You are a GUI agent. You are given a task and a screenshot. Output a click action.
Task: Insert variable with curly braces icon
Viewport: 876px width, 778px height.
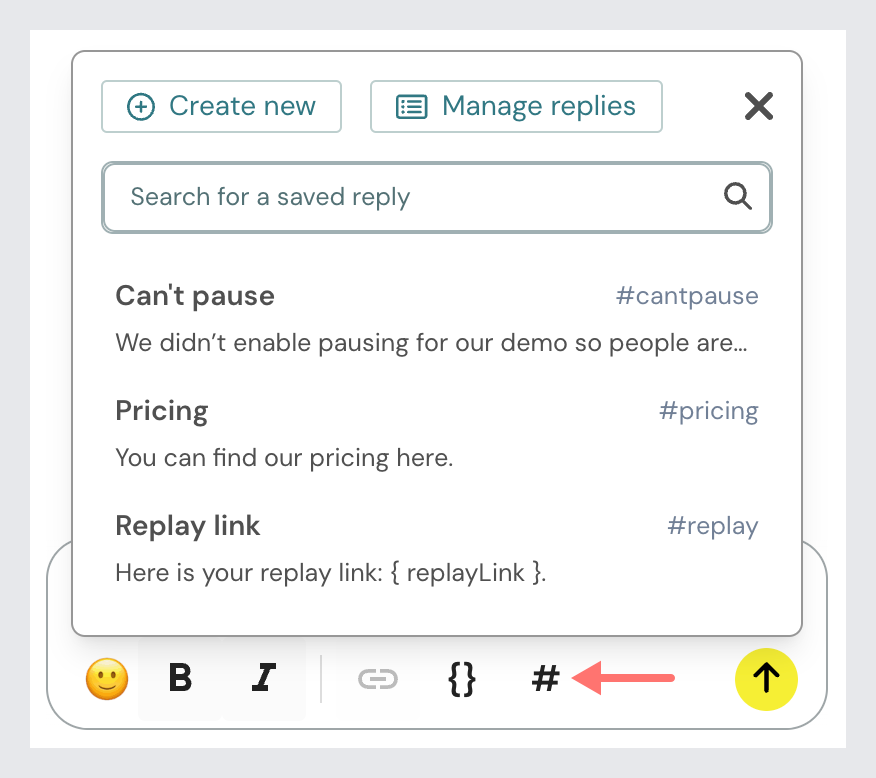(x=461, y=680)
